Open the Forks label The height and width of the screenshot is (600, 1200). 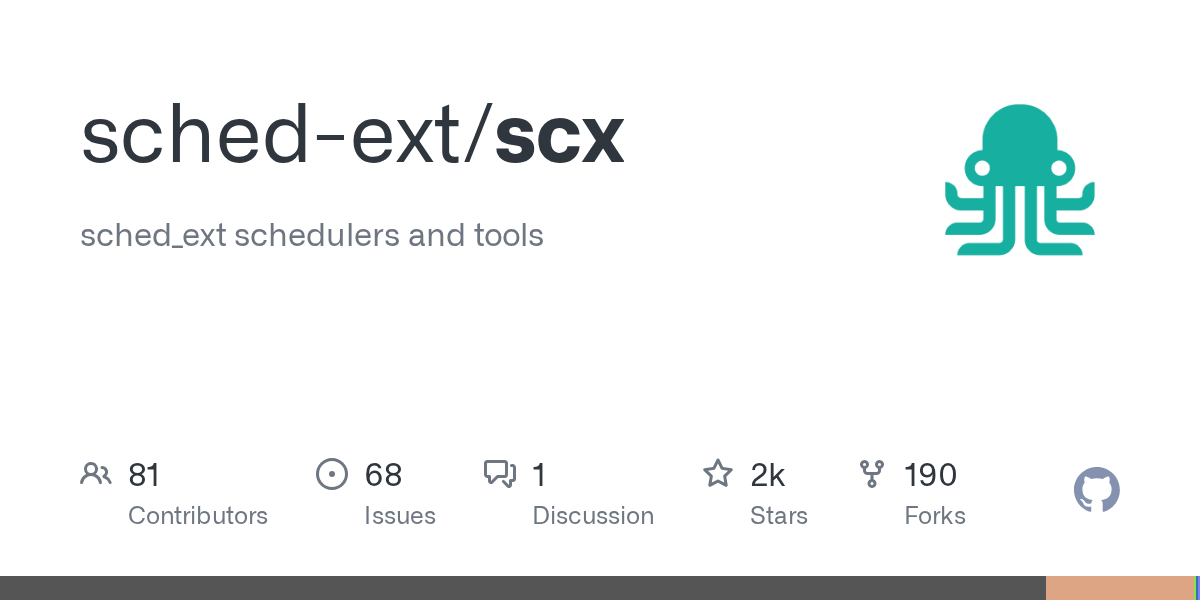[x=935, y=516]
